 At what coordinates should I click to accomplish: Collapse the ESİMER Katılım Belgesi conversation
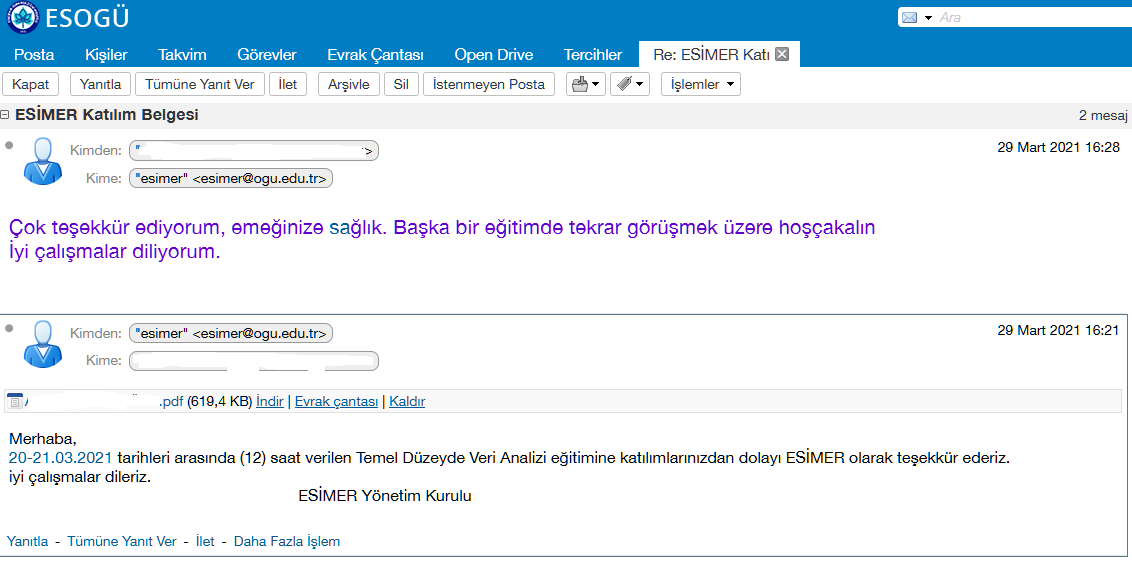click(x=6, y=115)
